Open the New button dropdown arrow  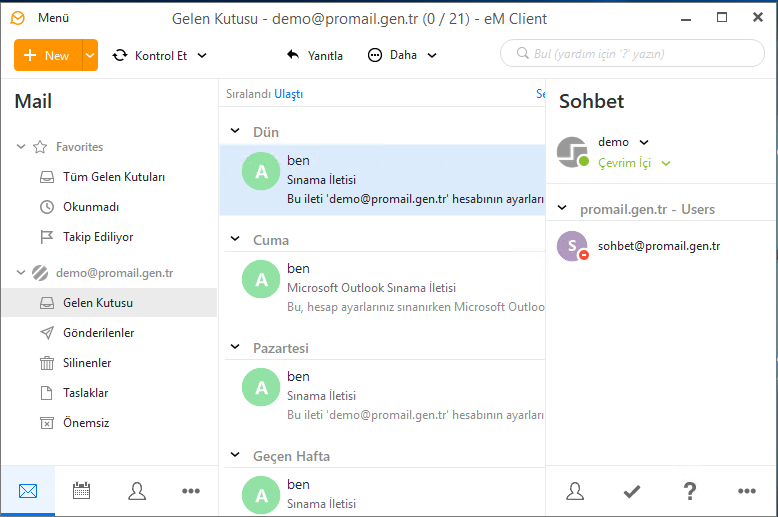click(90, 55)
